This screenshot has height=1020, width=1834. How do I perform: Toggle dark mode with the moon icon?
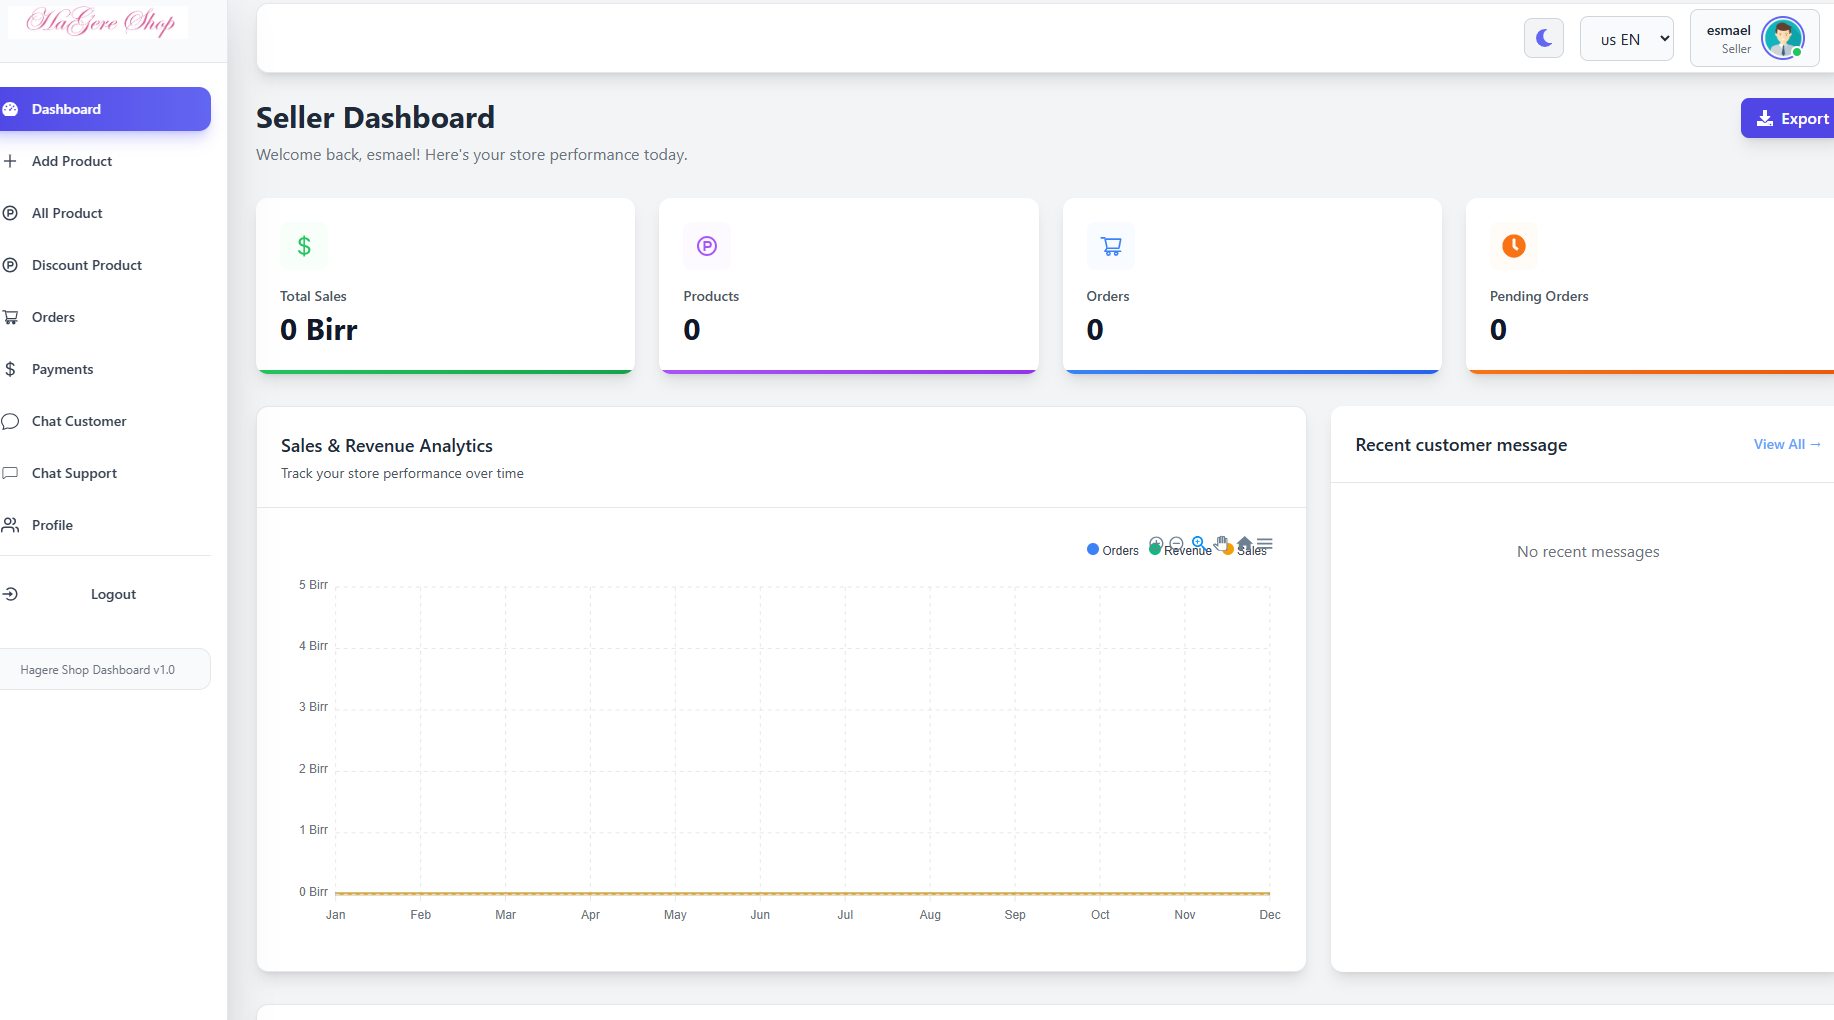point(1544,38)
